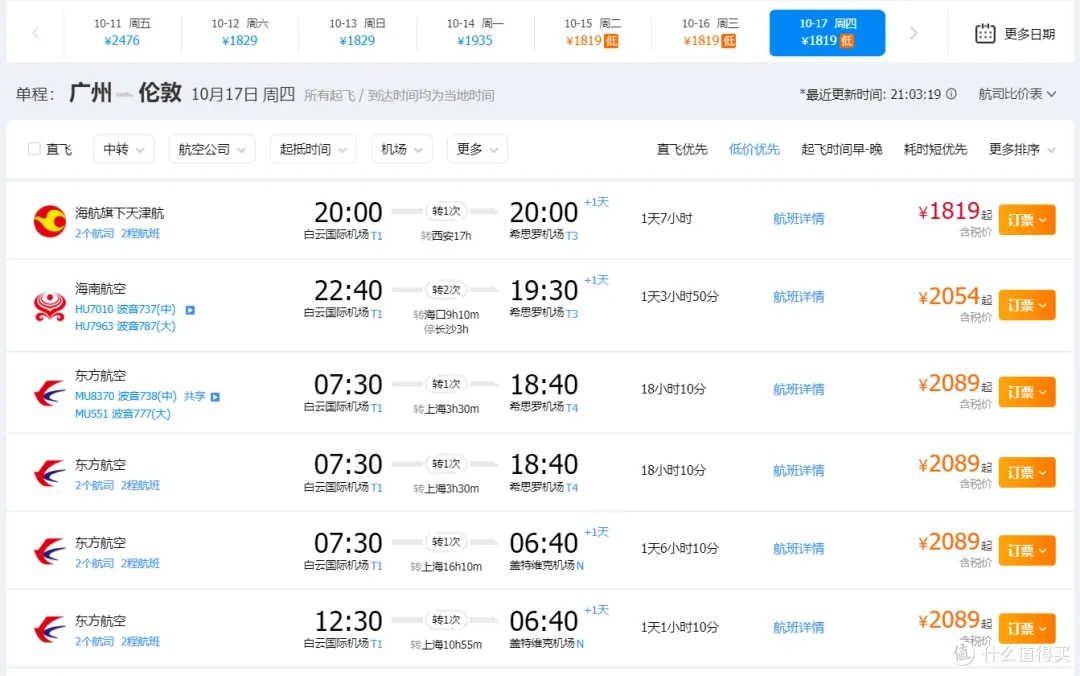Click the play icon next to HU7010
Image resolution: width=1080 pixels, height=676 pixels.
click(x=190, y=310)
